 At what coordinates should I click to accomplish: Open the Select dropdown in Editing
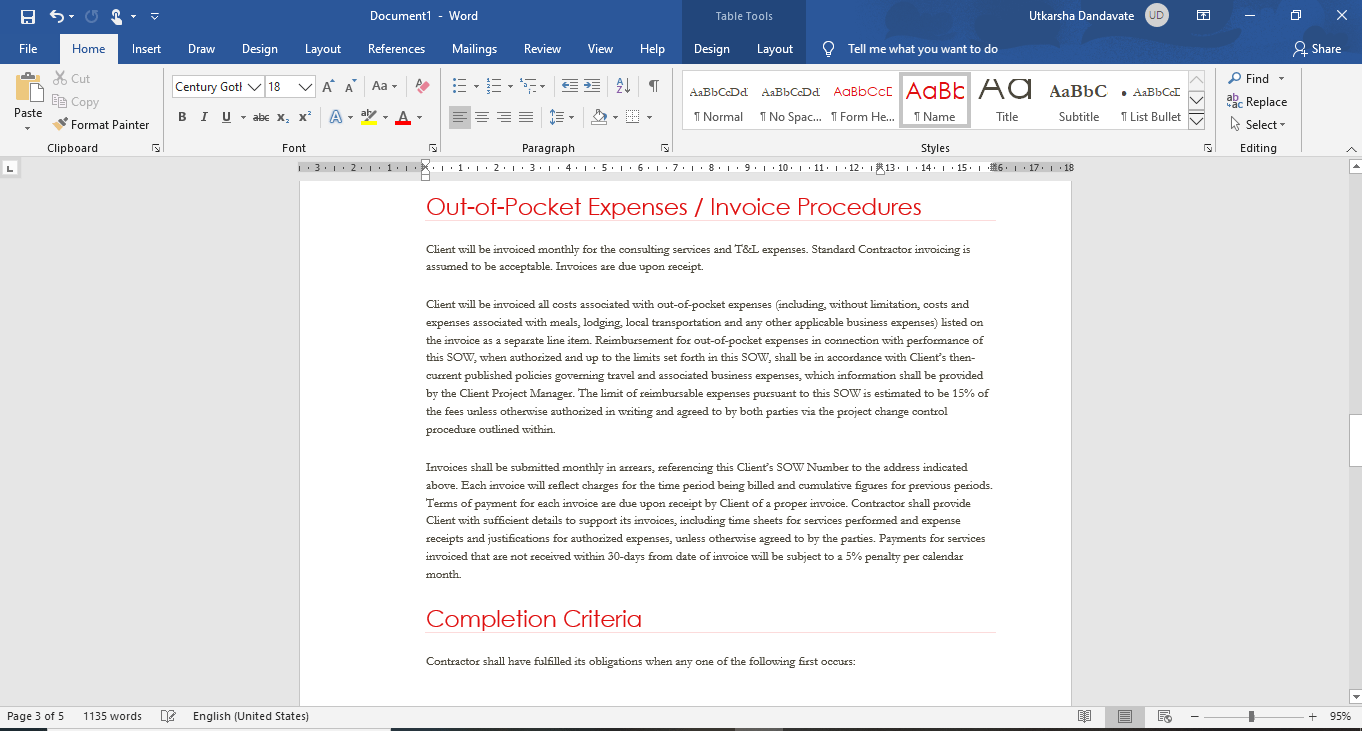tap(1257, 125)
